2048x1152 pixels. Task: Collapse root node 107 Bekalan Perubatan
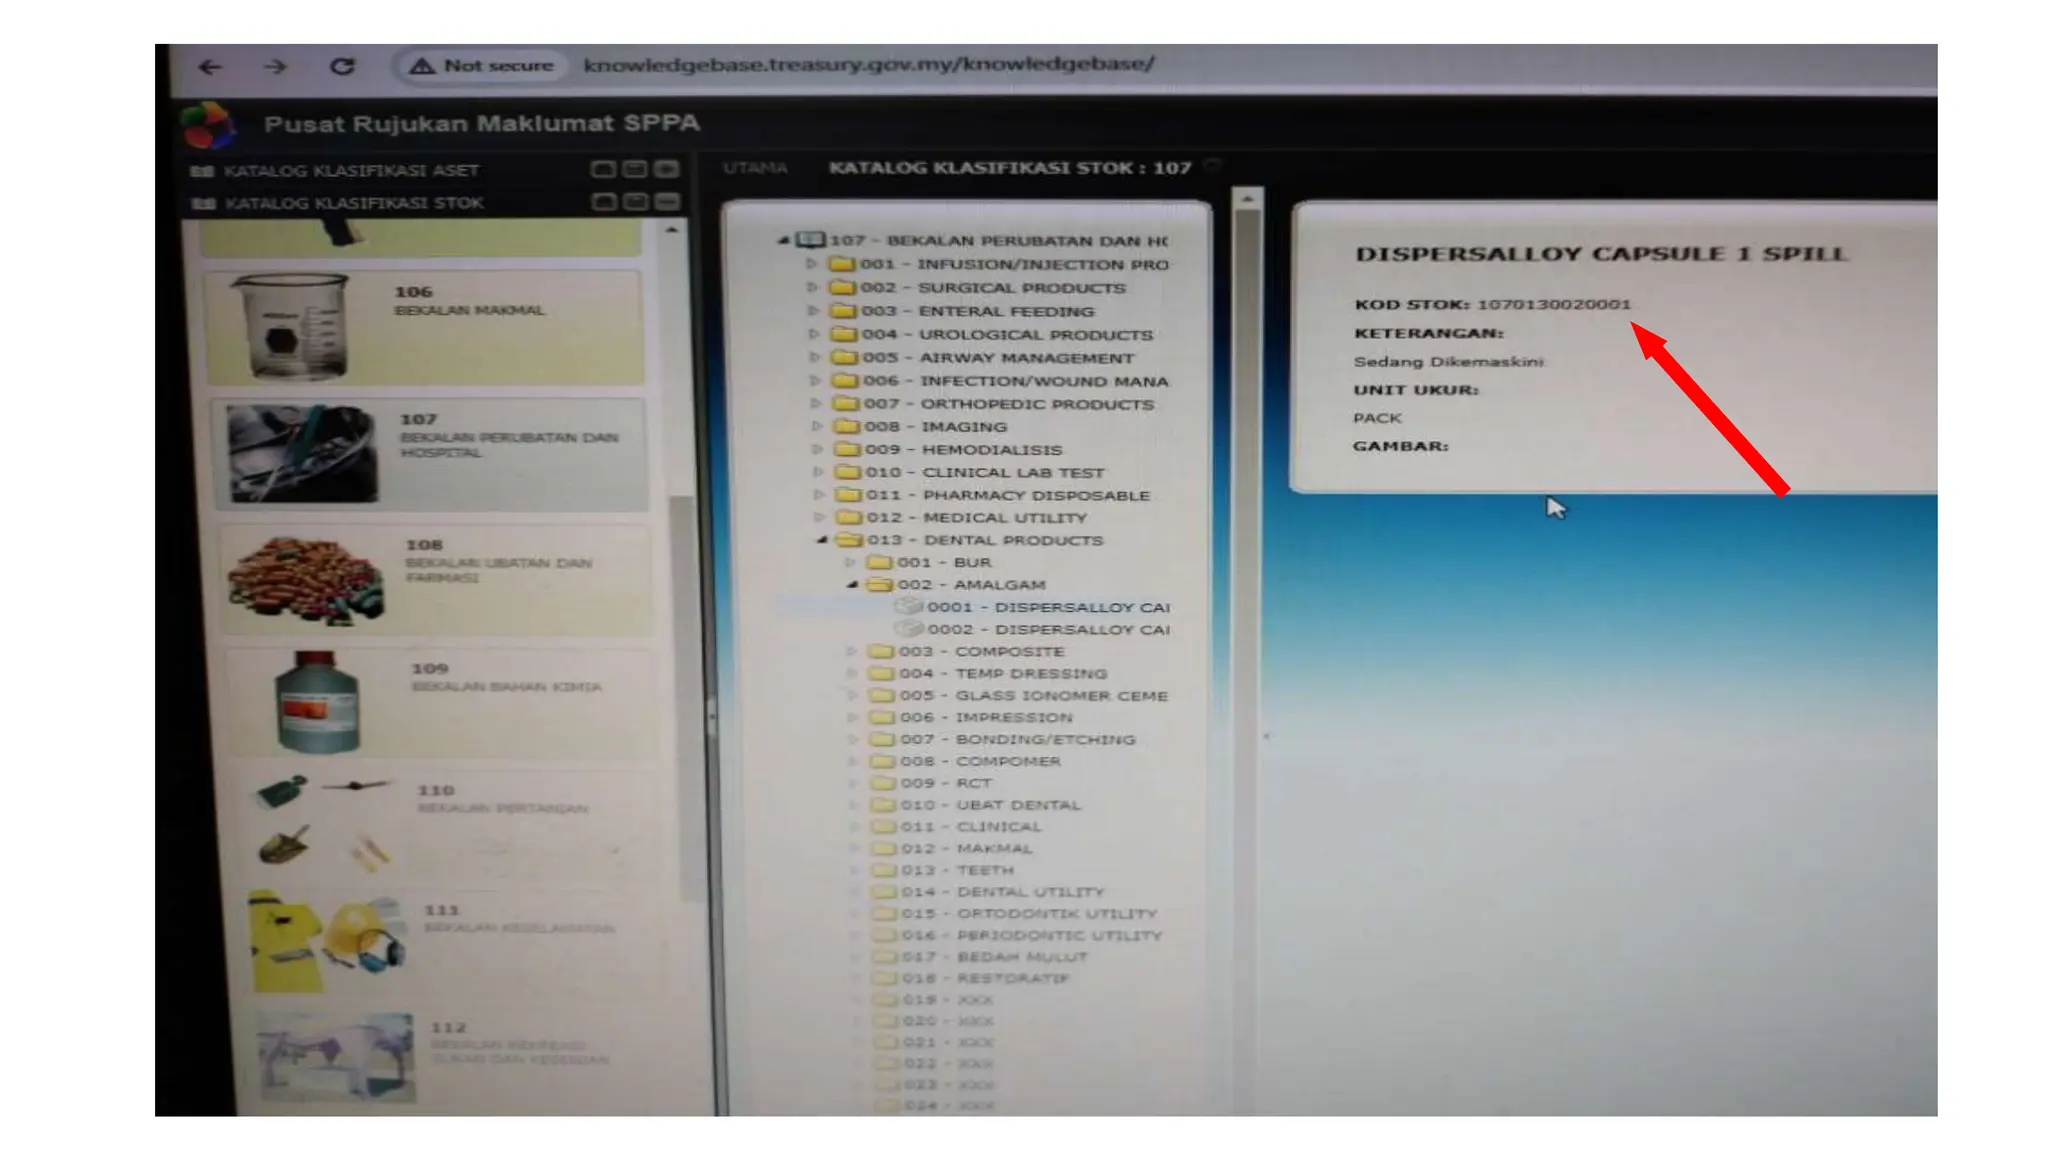pyautogui.click(x=783, y=240)
